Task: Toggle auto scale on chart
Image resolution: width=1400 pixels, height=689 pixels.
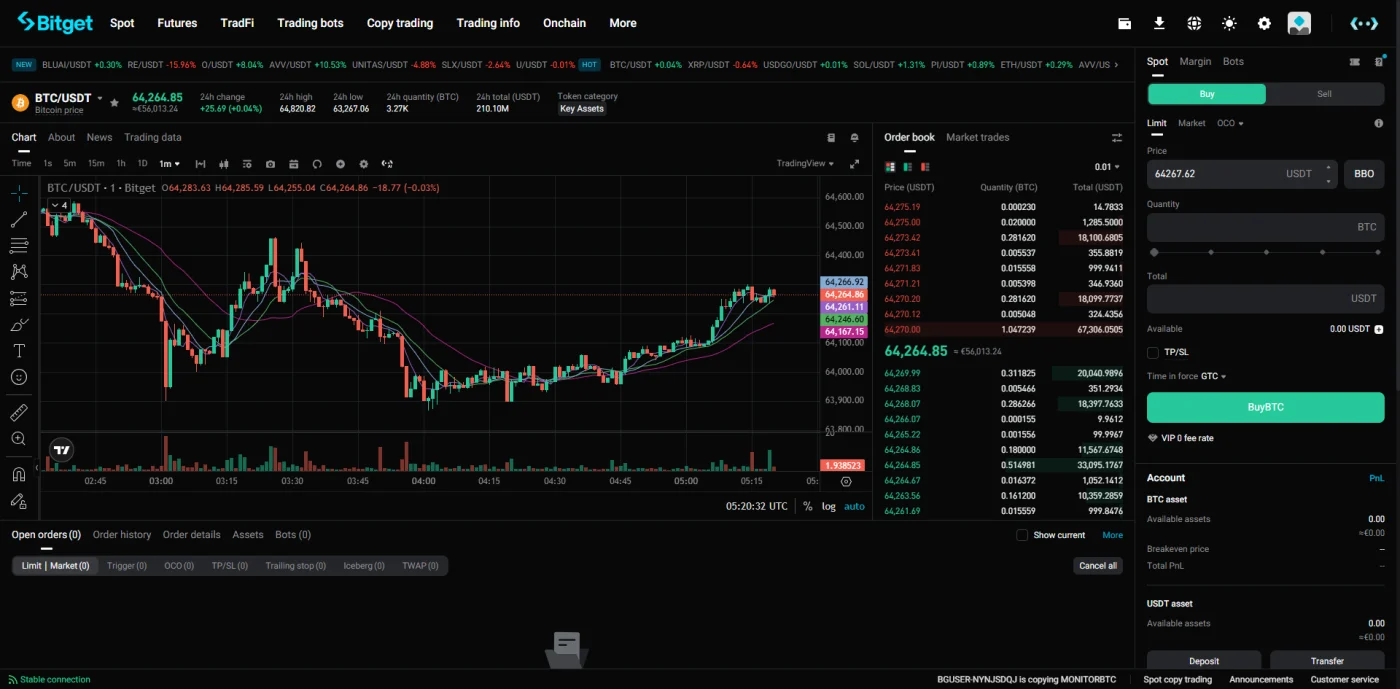Action: pos(854,506)
